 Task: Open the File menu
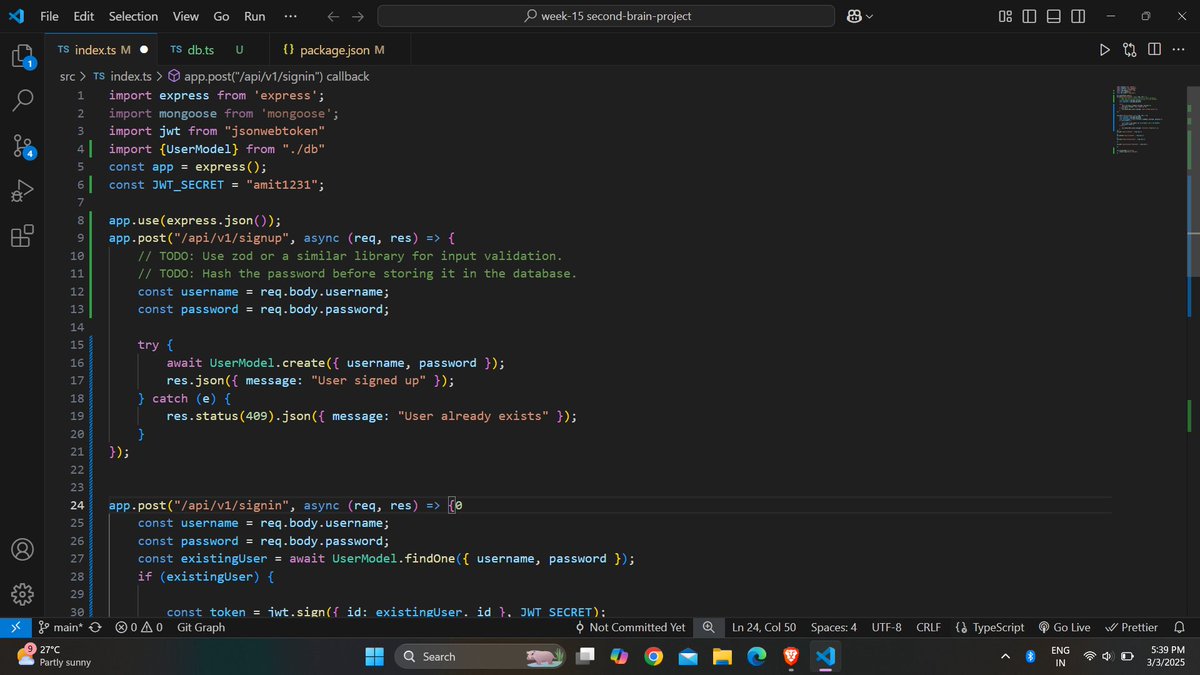(49, 16)
